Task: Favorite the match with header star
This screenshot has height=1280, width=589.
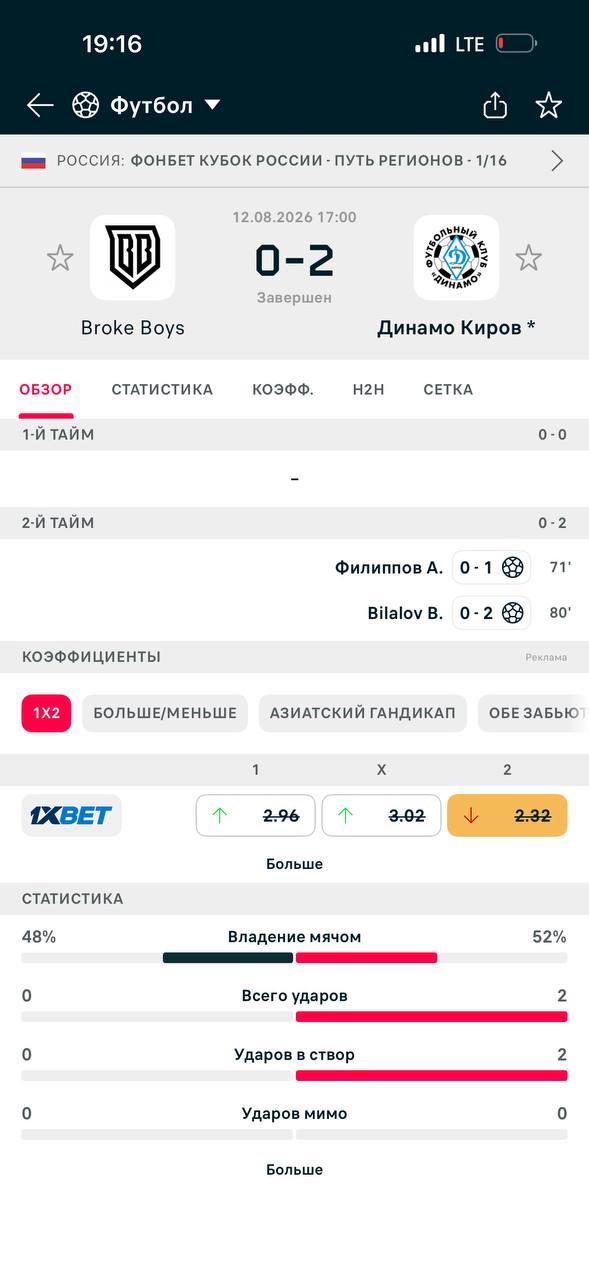Action: click(549, 105)
